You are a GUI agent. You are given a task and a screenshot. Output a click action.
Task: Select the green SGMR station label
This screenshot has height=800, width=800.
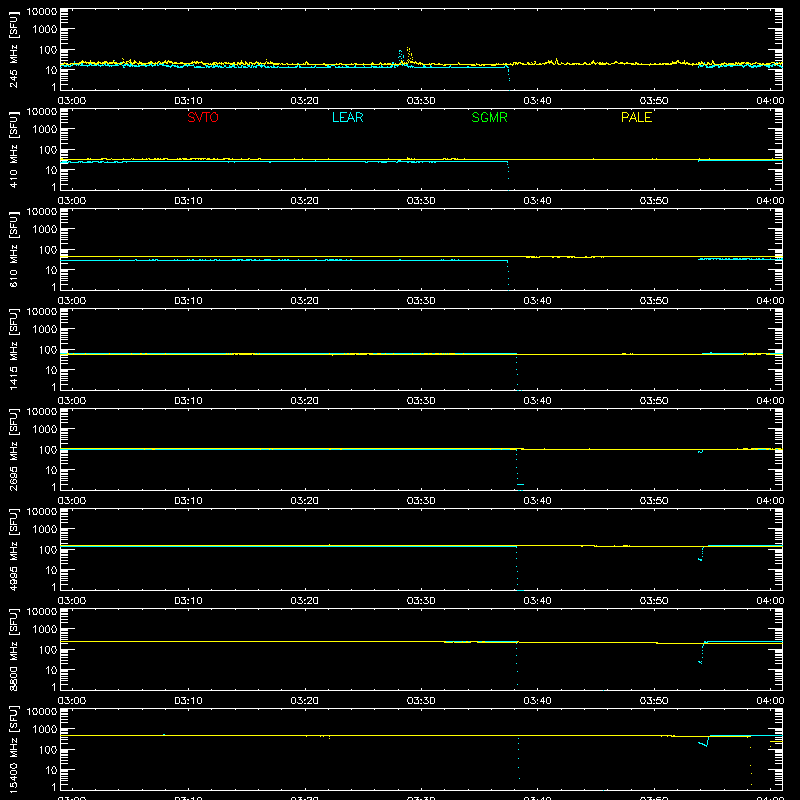(489, 117)
